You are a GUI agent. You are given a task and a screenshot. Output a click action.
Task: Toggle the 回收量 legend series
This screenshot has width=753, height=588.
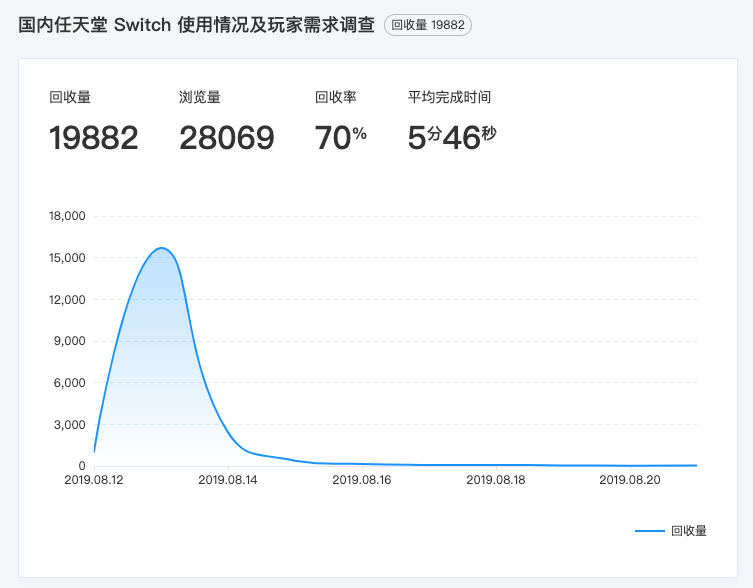[x=688, y=531]
